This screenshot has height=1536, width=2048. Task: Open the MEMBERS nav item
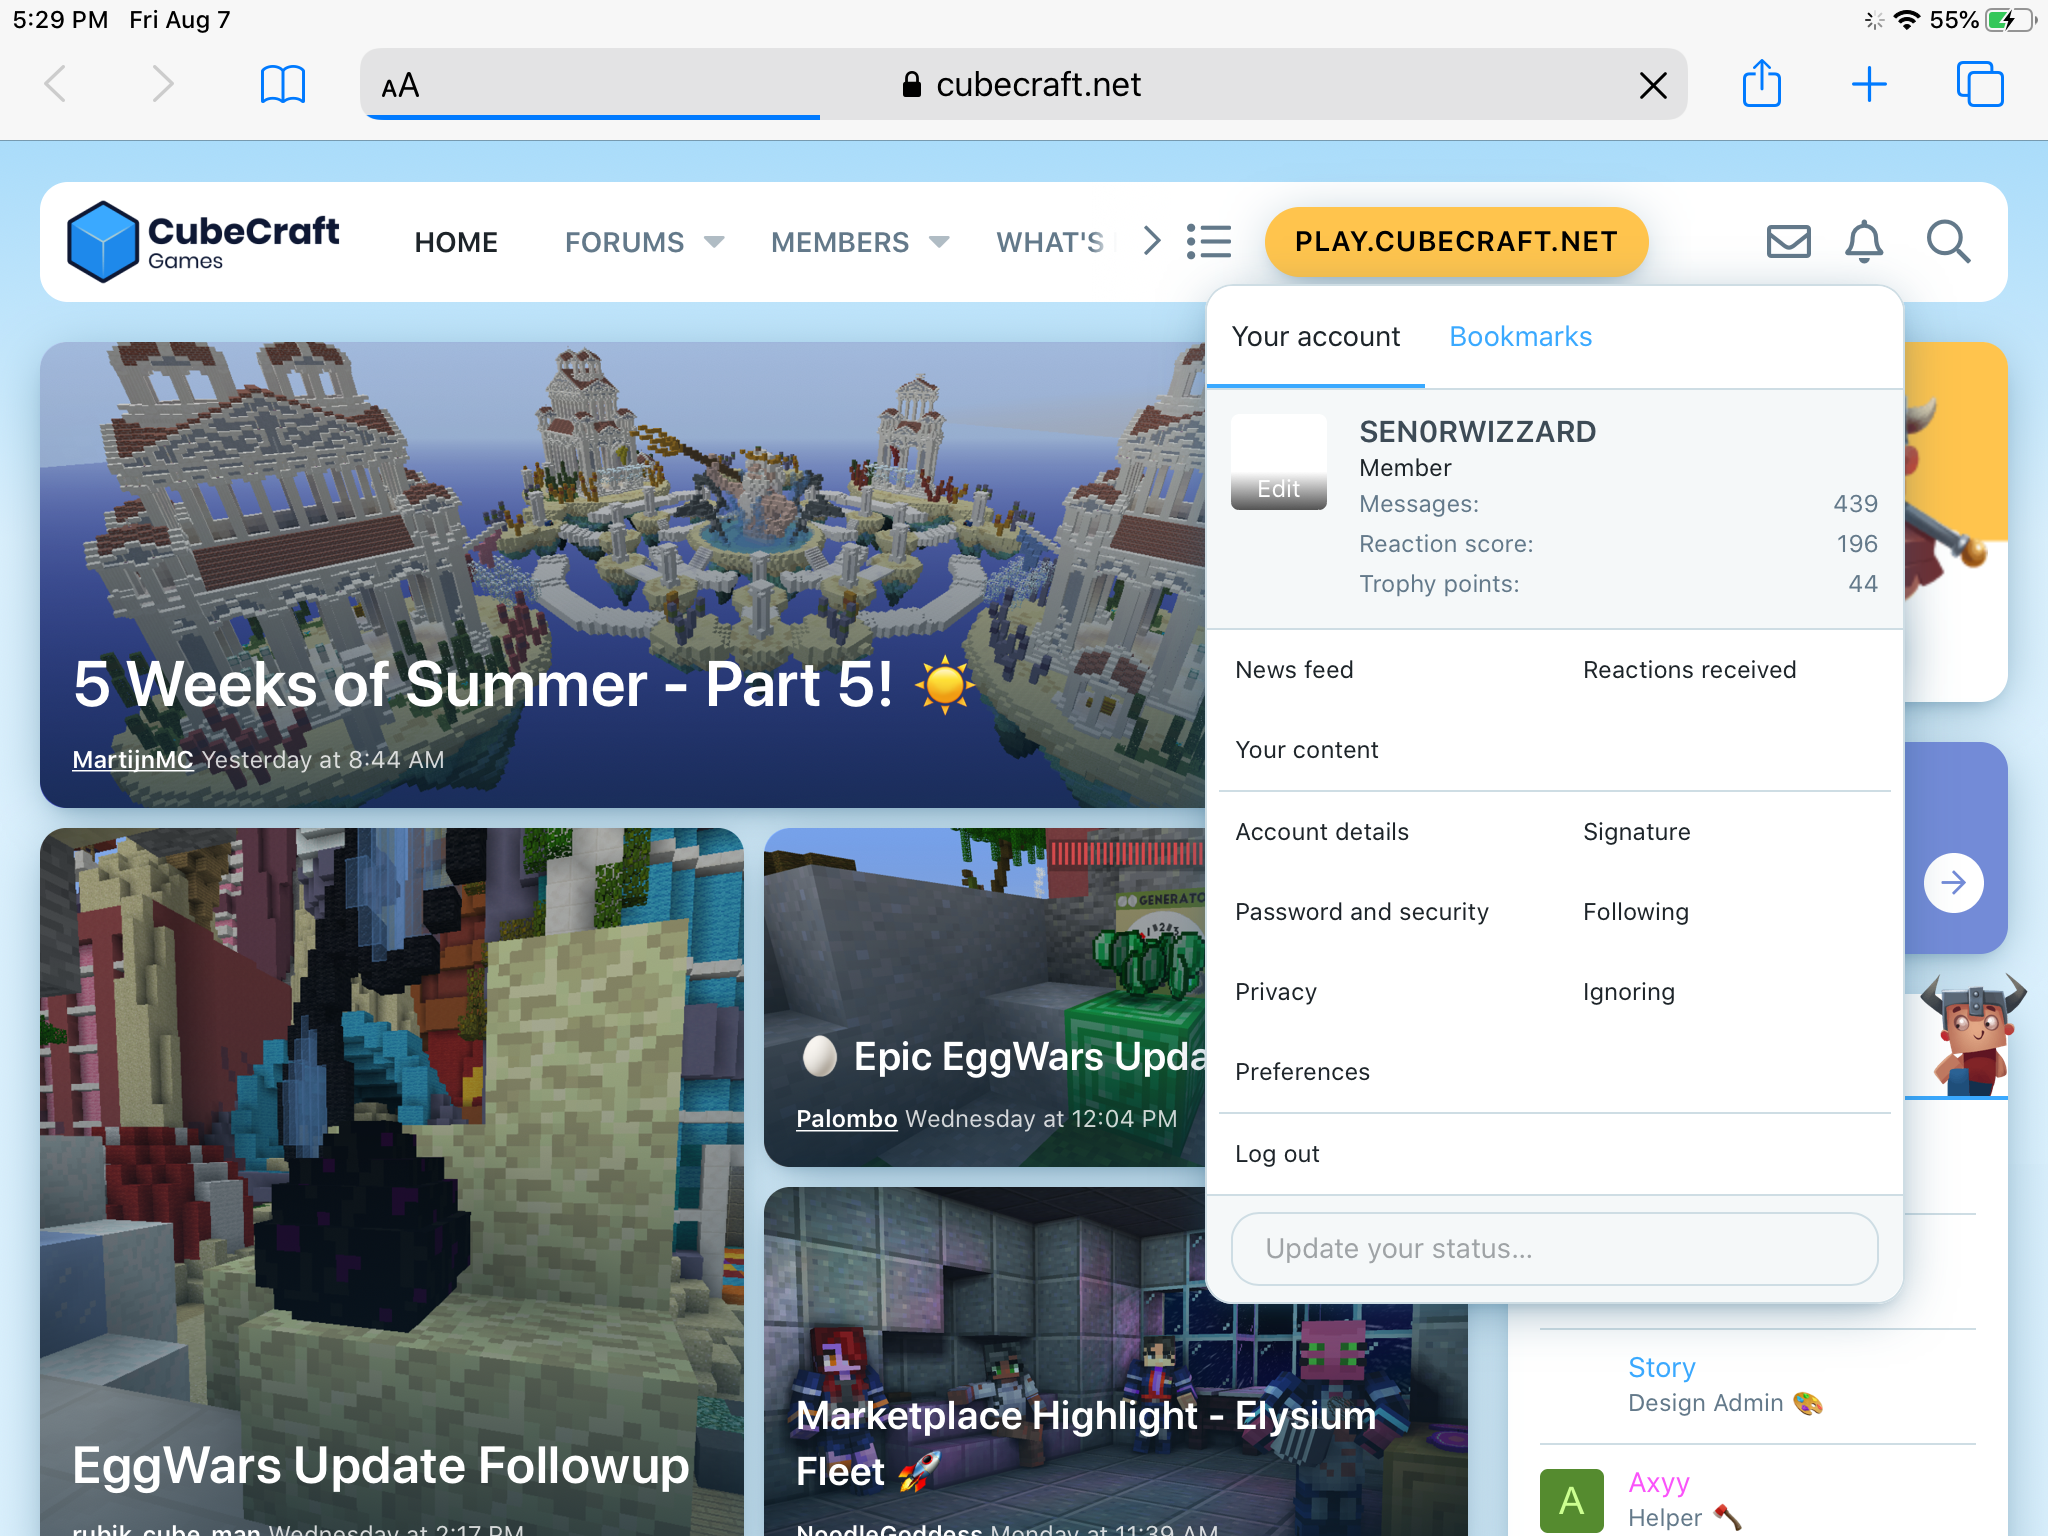[x=840, y=242]
